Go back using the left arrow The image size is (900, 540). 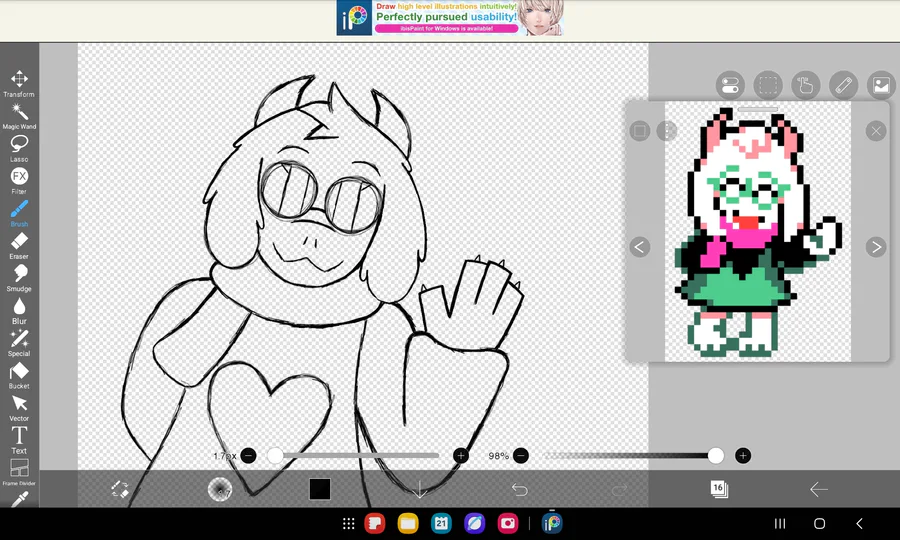coord(818,490)
